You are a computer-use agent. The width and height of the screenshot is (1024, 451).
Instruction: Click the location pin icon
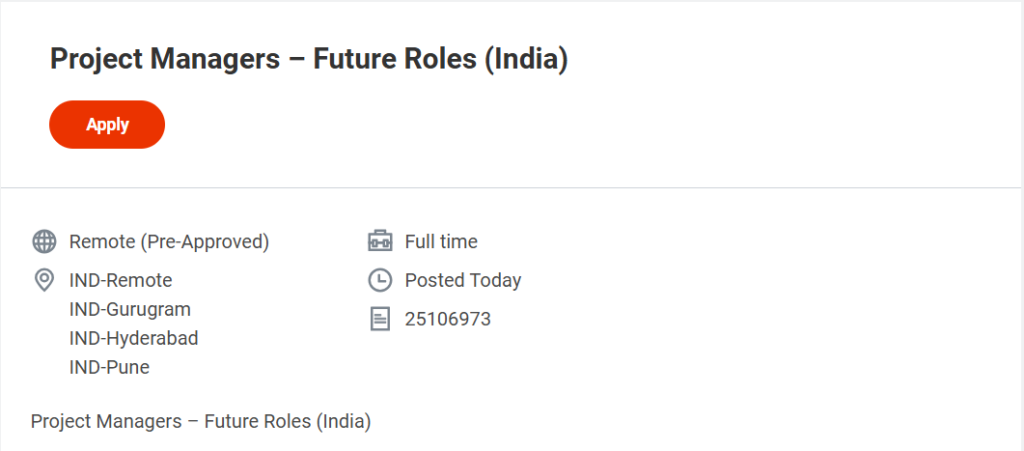click(44, 280)
